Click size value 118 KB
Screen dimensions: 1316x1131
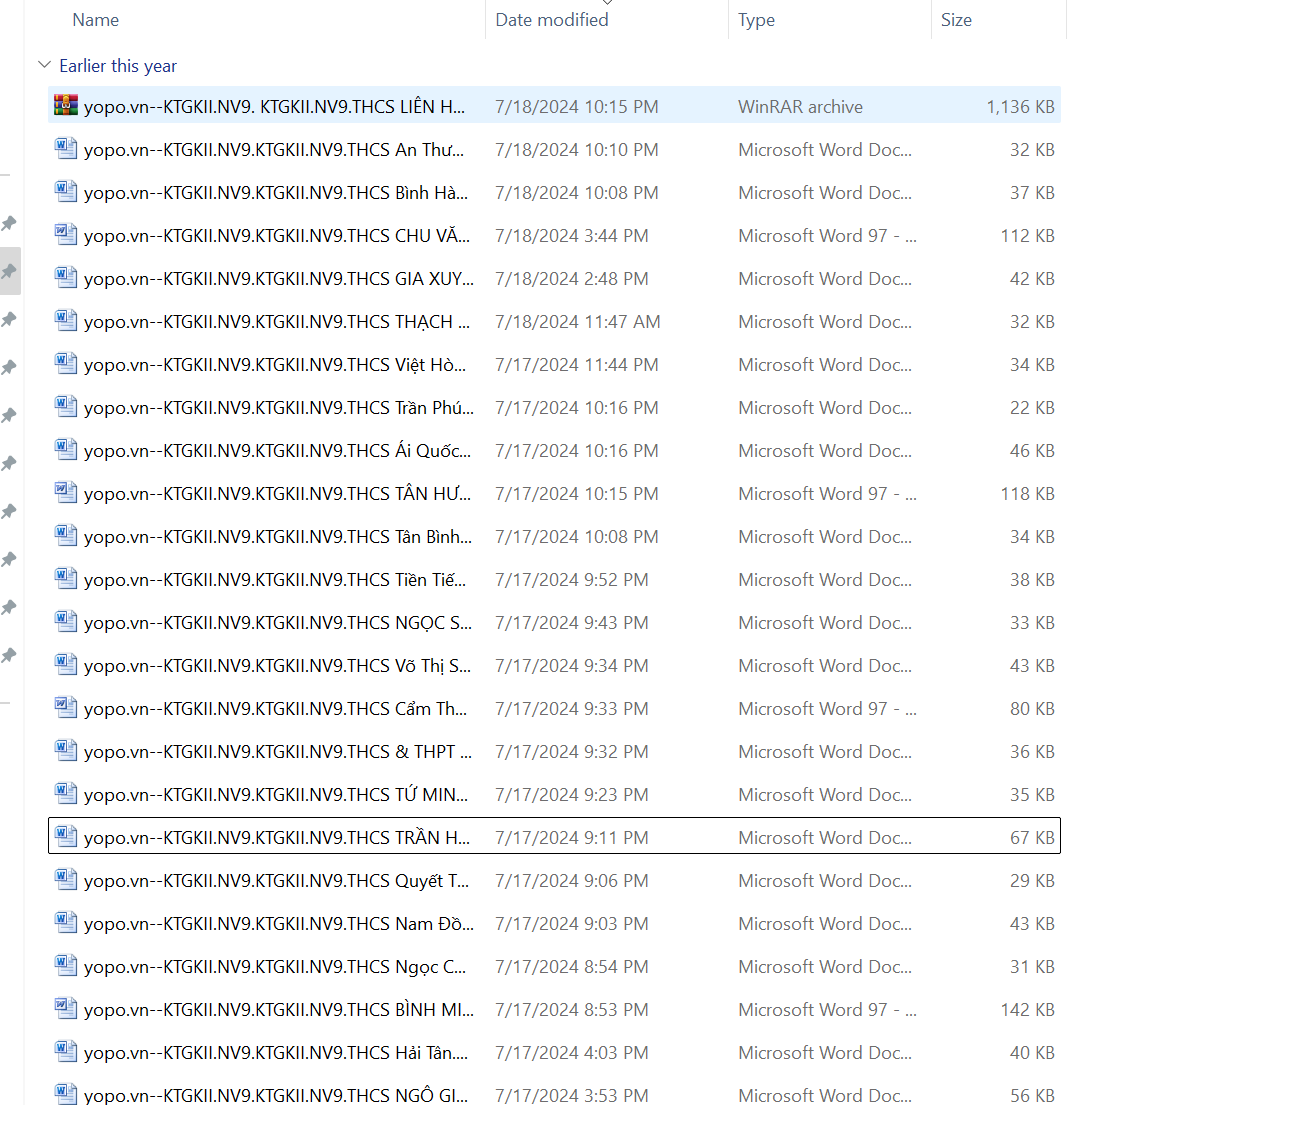pos(1027,494)
